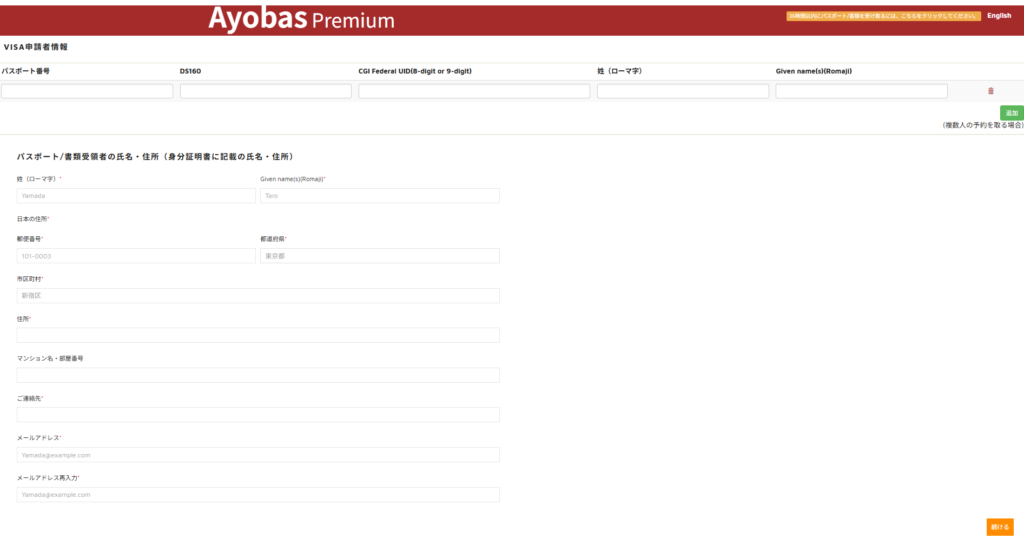This screenshot has width=1024, height=539.
Task: Select the applicant row 姓（ローマ字） field
Action: [x=683, y=91]
